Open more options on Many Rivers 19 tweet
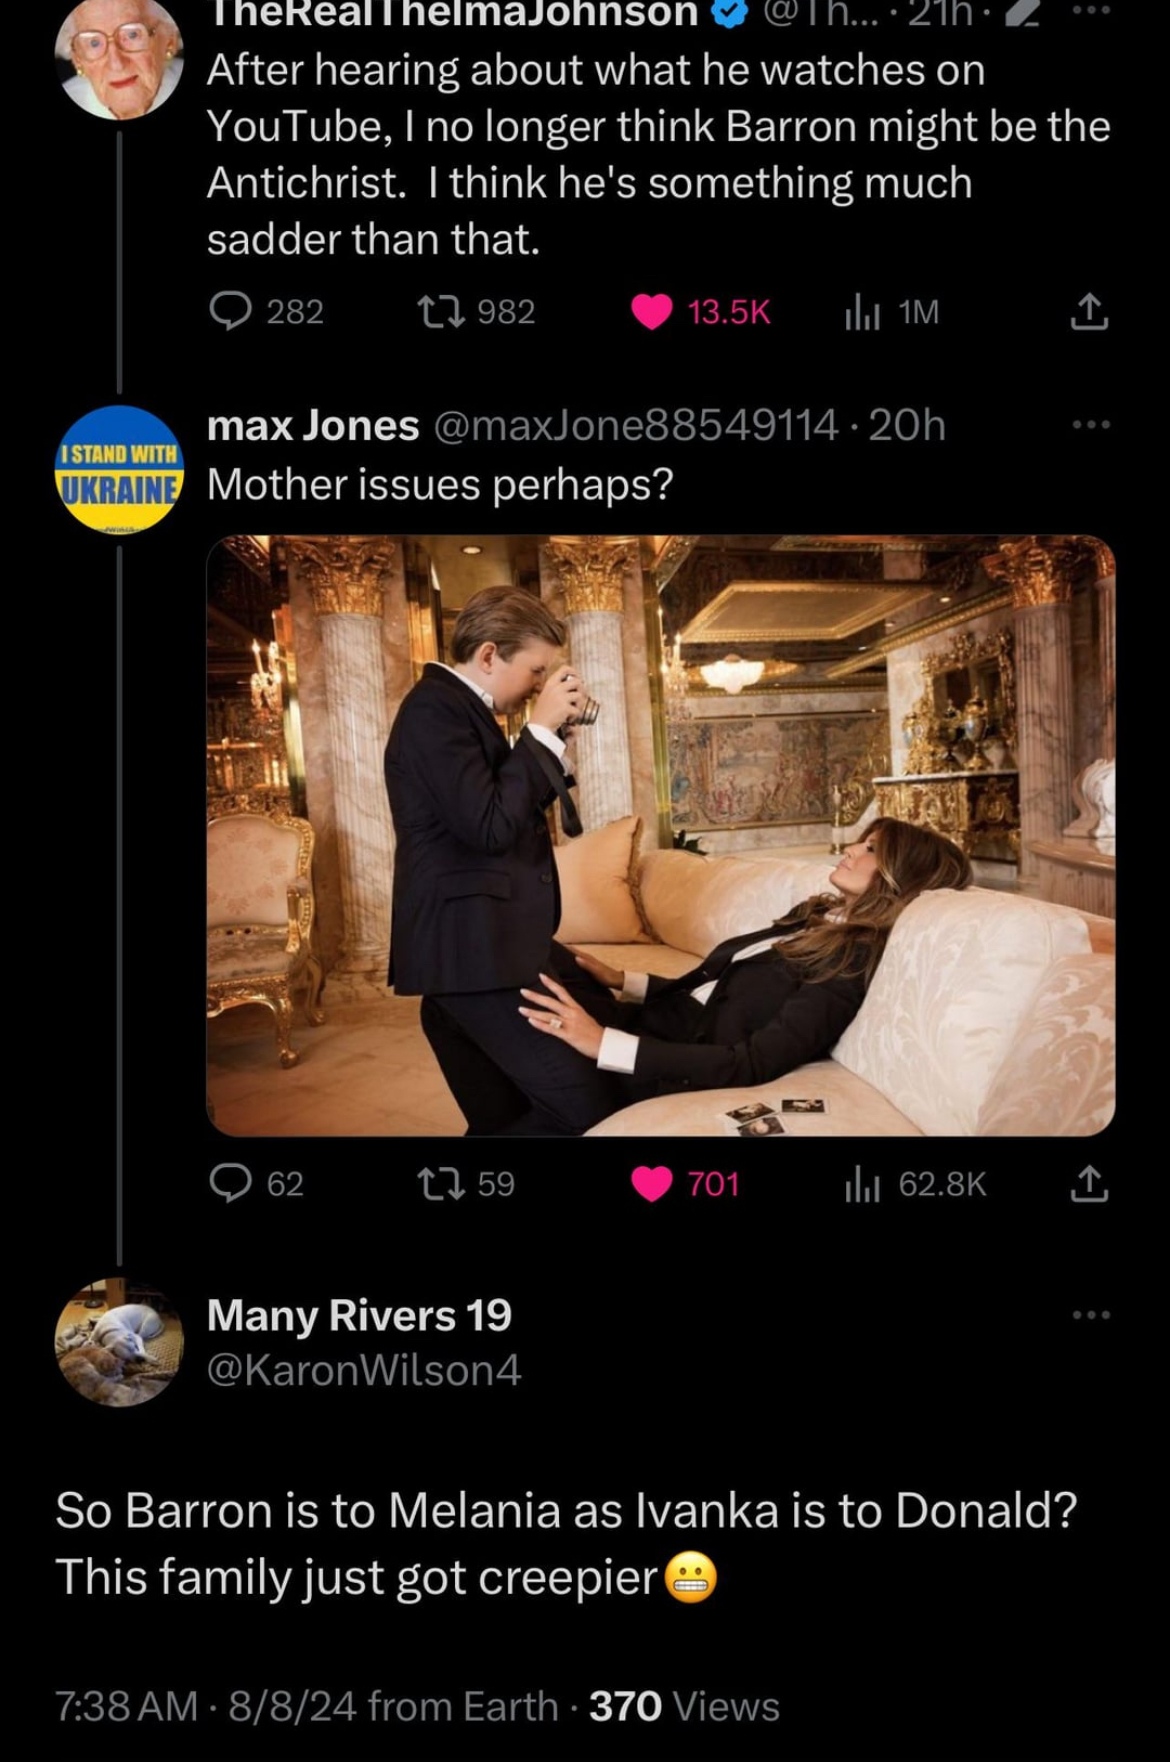Screen dimensions: 1170x1762 pyautogui.click(x=1091, y=1315)
